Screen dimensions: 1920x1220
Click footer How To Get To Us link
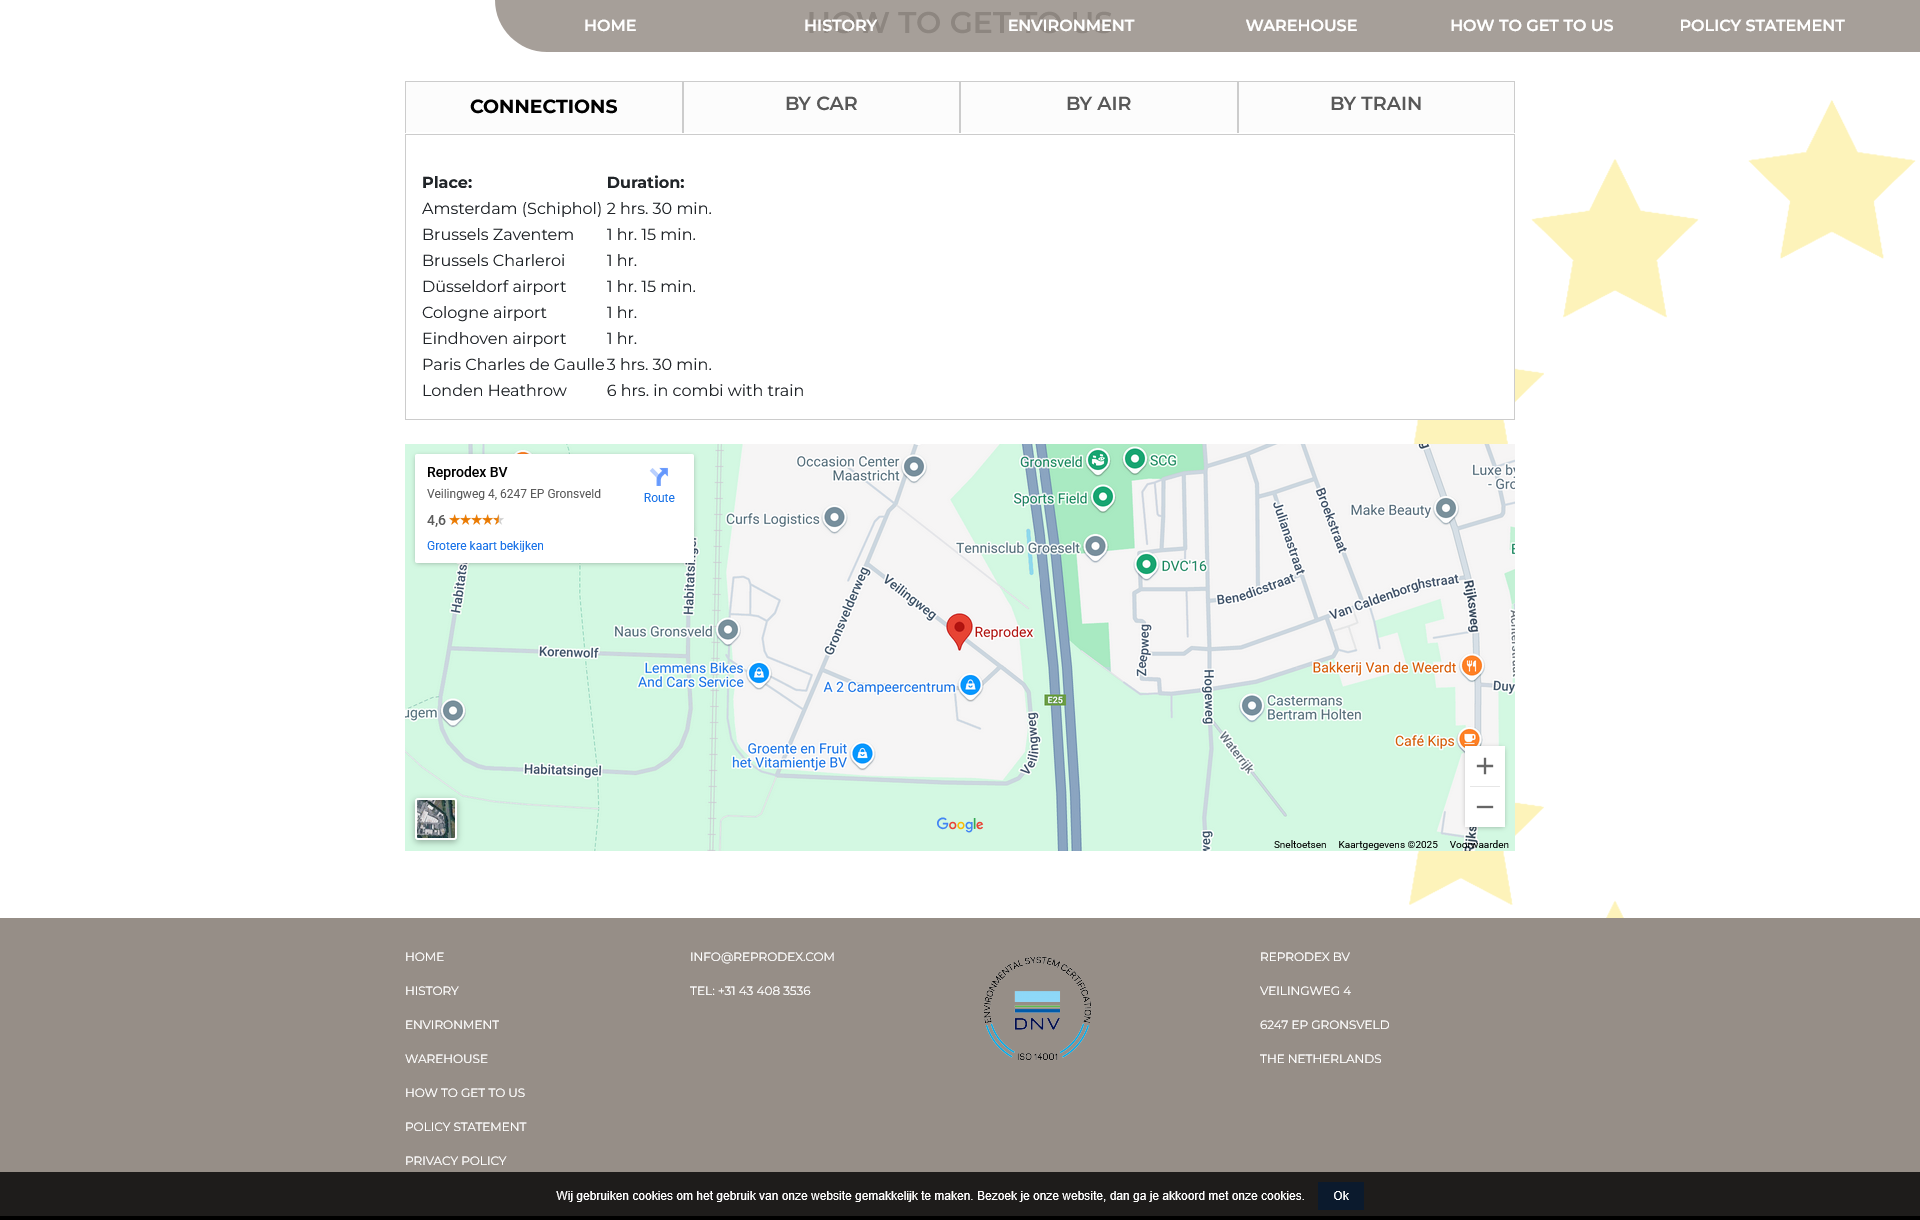(465, 1093)
